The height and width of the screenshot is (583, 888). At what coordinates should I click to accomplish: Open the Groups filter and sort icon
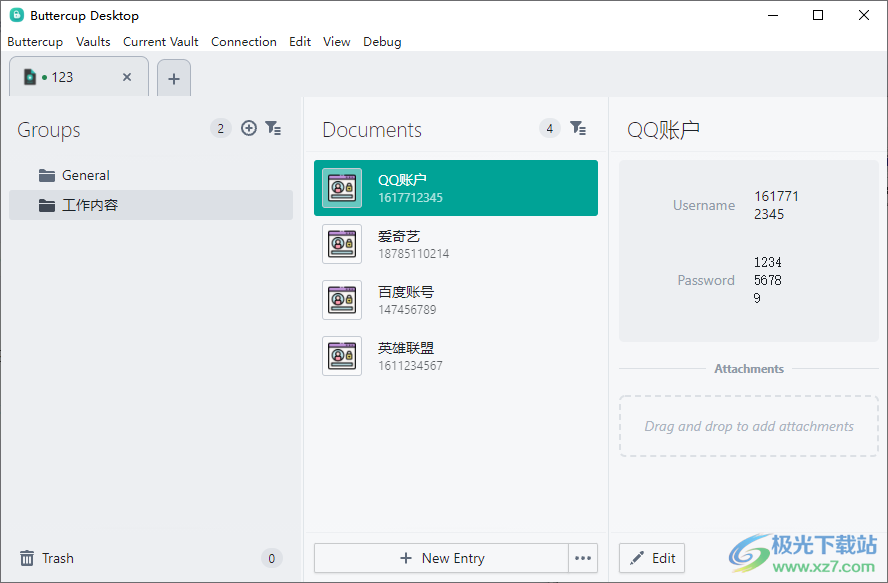273,128
